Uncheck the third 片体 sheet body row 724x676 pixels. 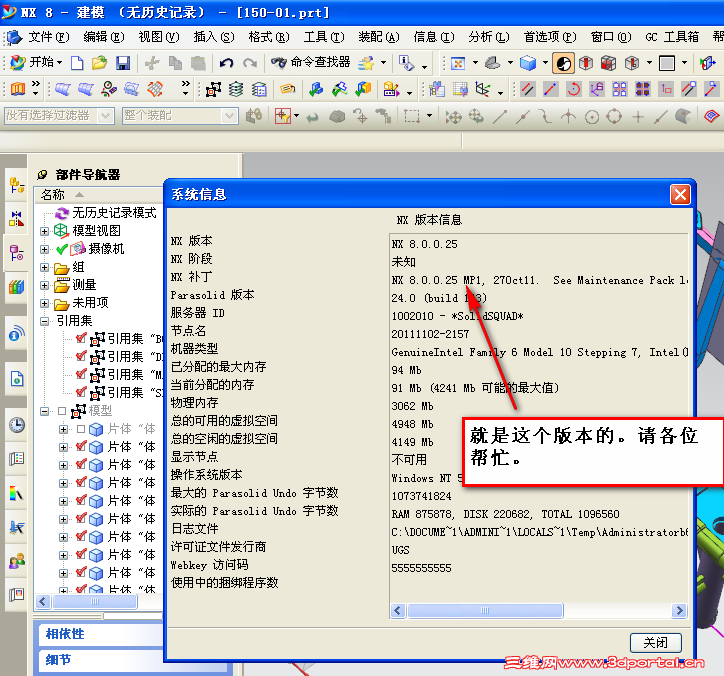pos(81,465)
